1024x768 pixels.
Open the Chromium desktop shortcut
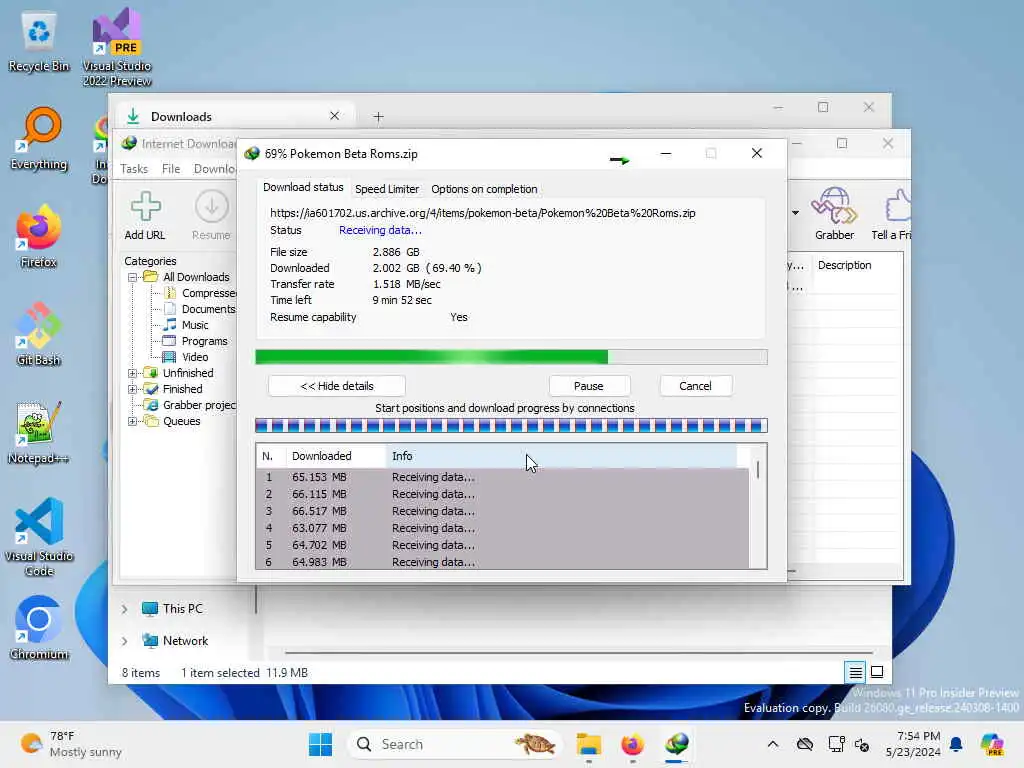coord(39,628)
